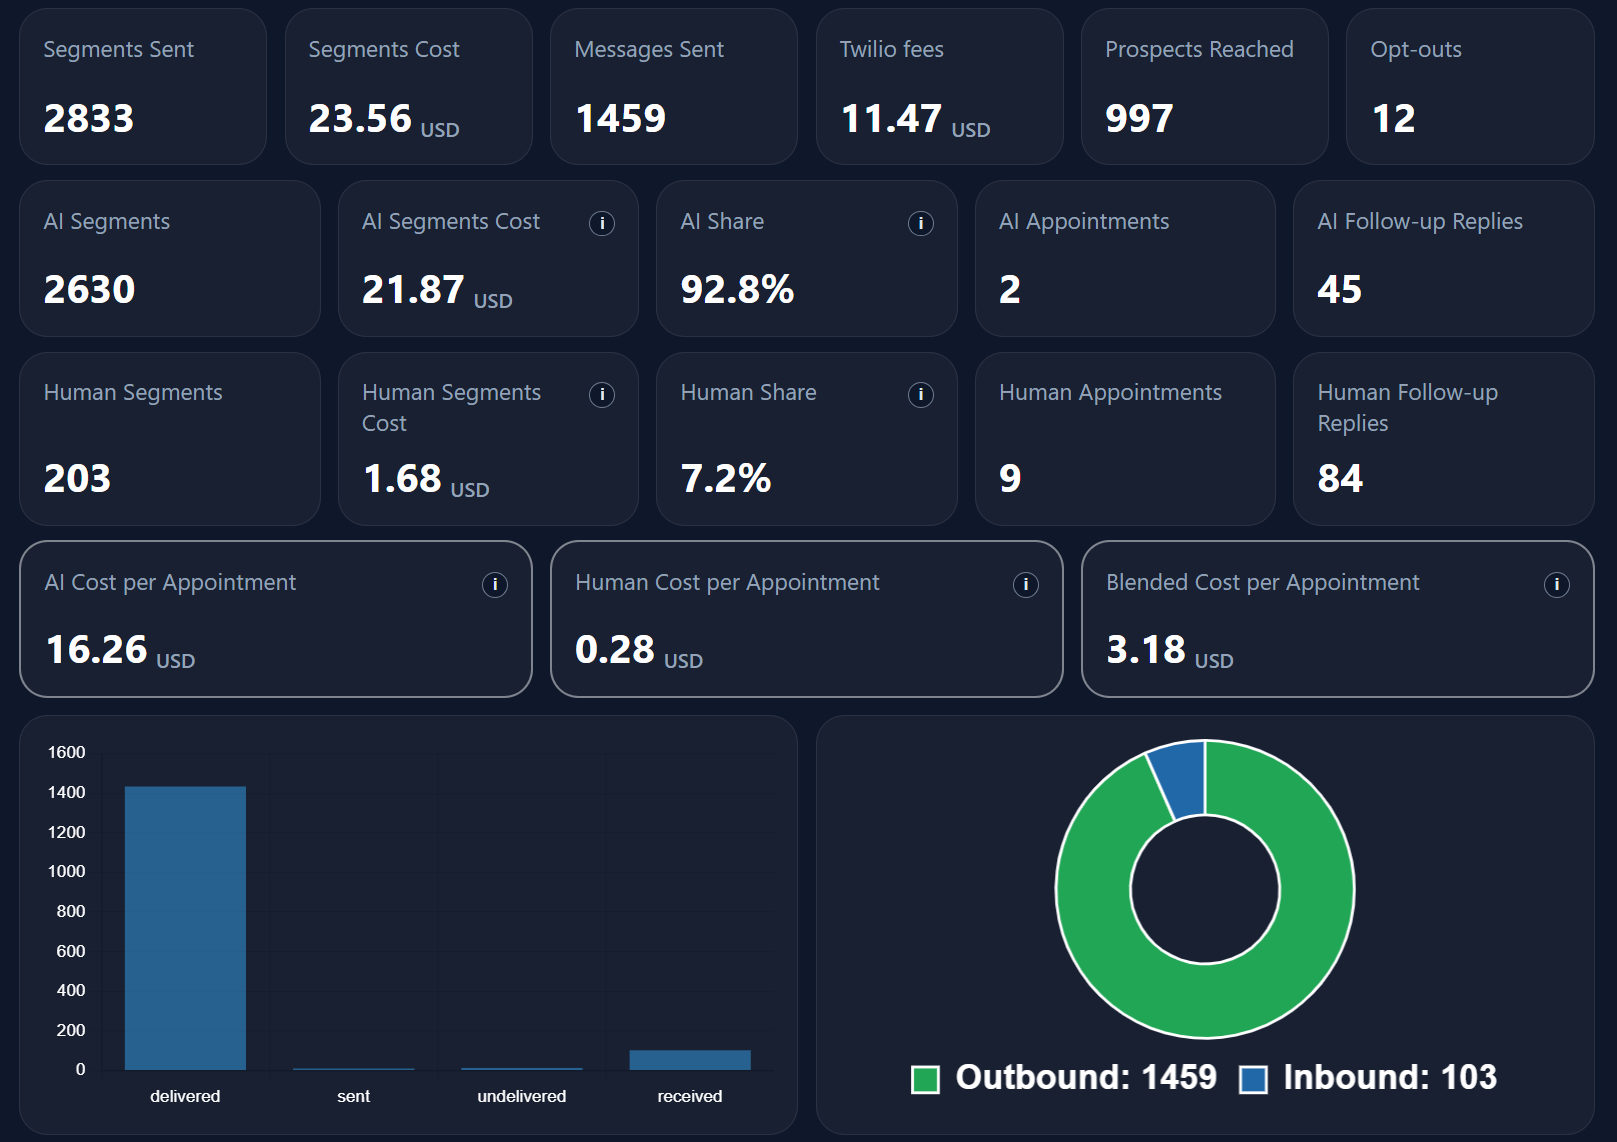Expand the Prospects Reached card
1617x1142 pixels.
click(1204, 86)
